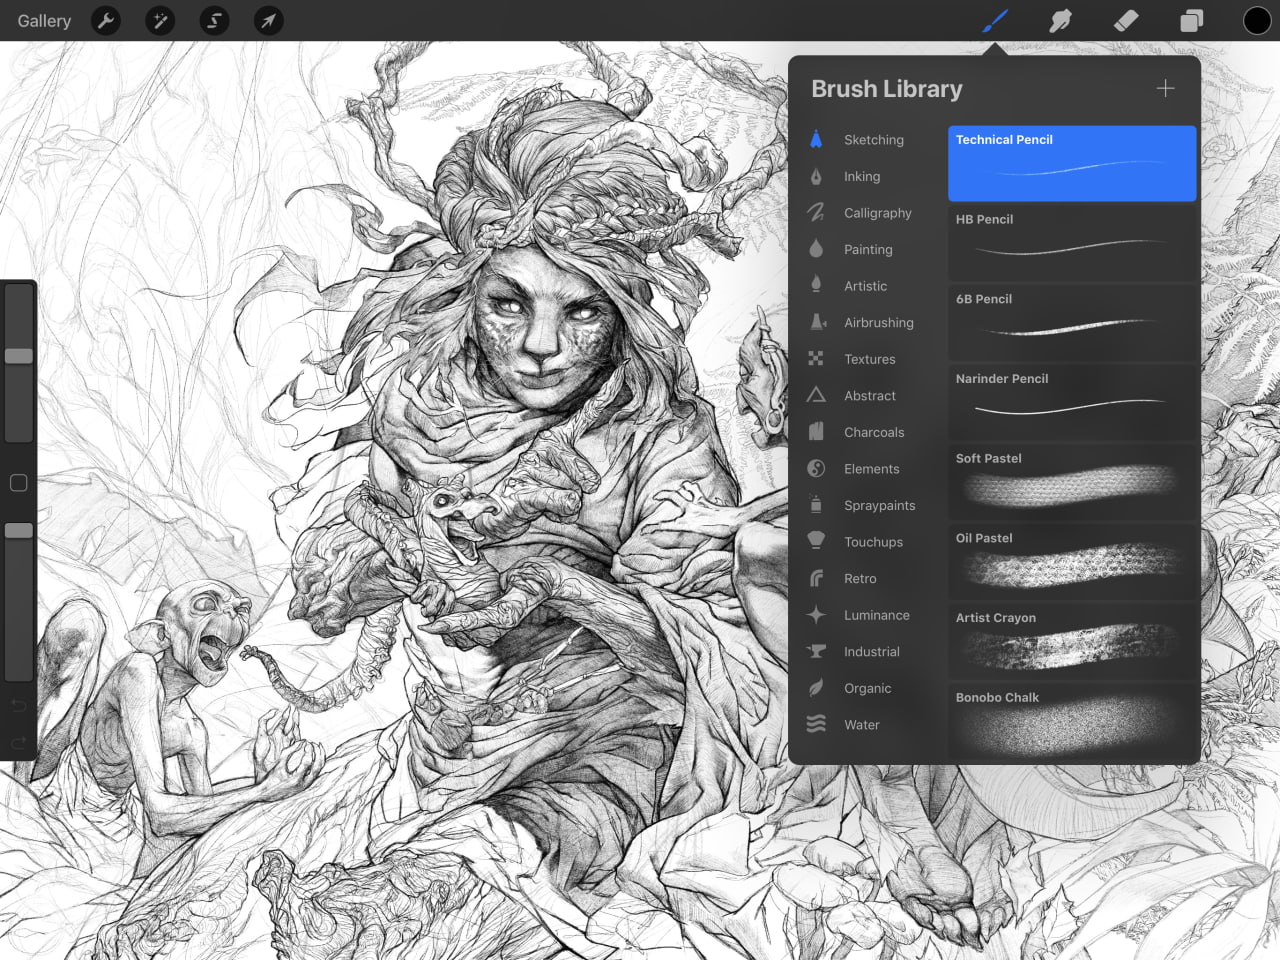The image size is (1280, 960).
Task: Open the Adjustments panel
Action: pyautogui.click(x=160, y=20)
